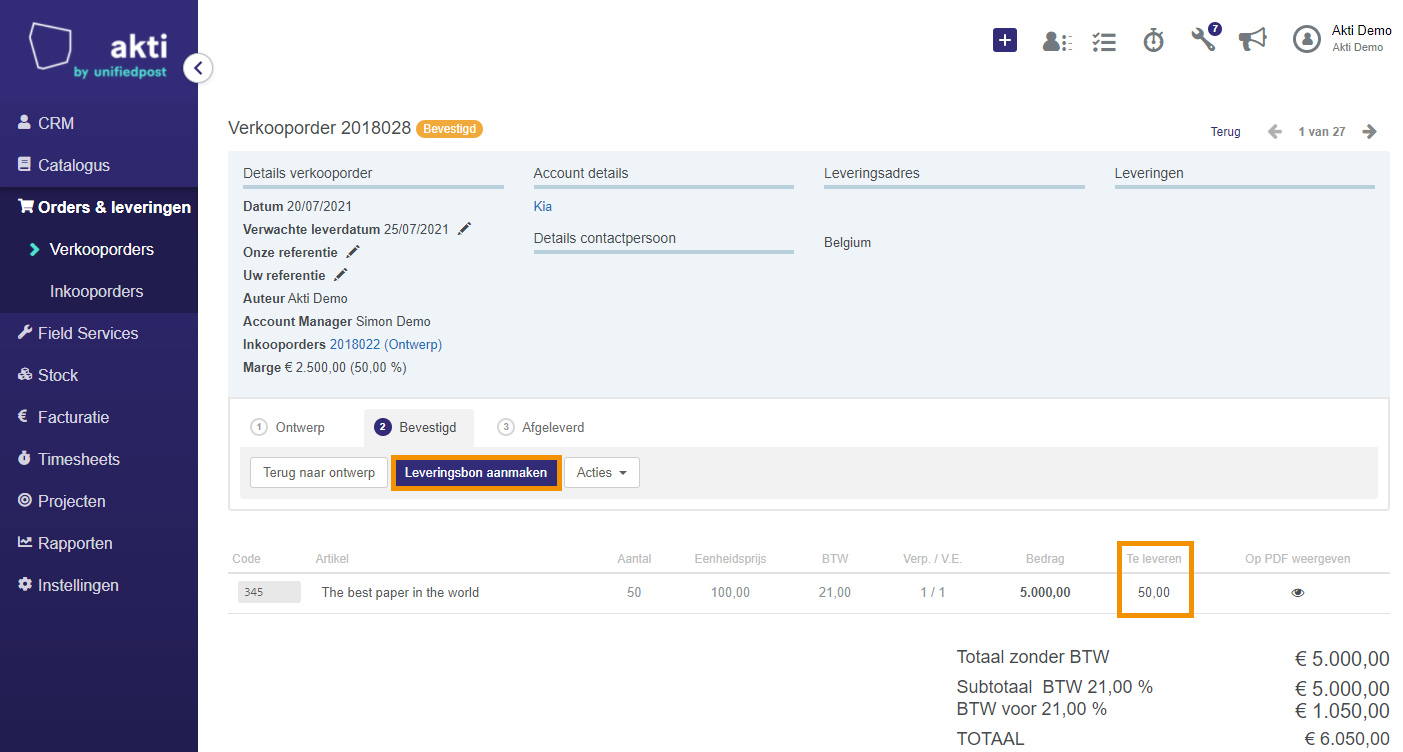The height and width of the screenshot is (752, 1403).
Task: Click the Te leveren value 50,00
Action: click(x=1154, y=592)
